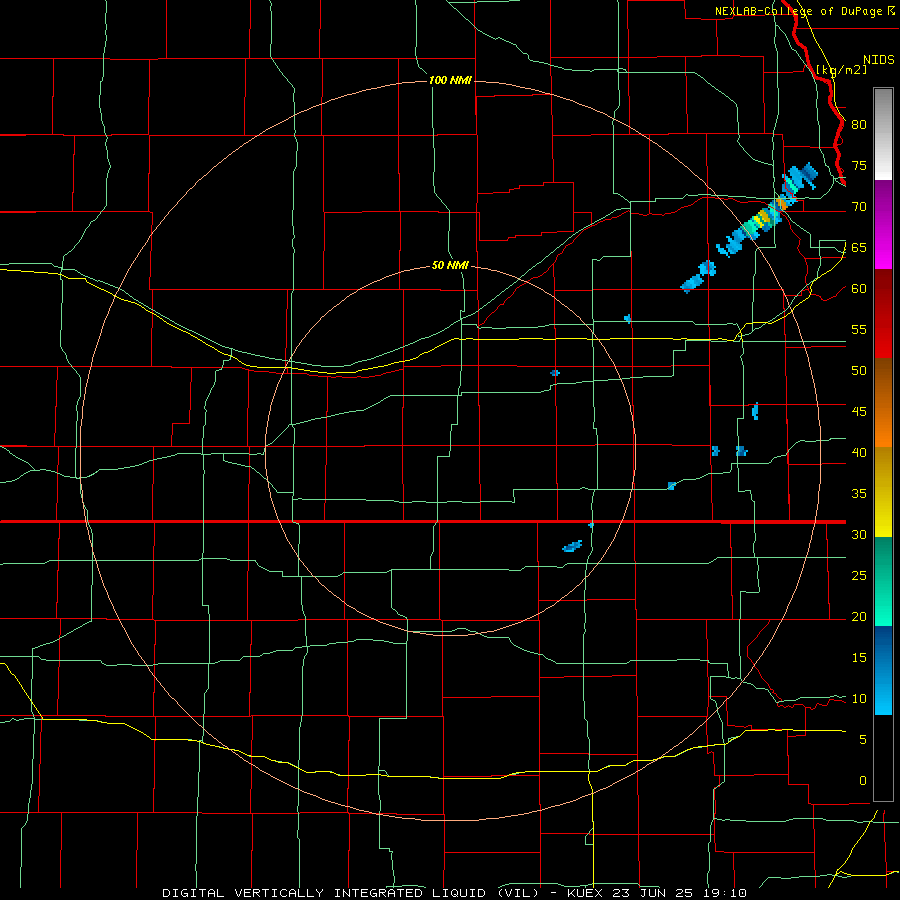This screenshot has height=900, width=900.
Task: Click the 75 value on the color scale
Action: pos(859,165)
